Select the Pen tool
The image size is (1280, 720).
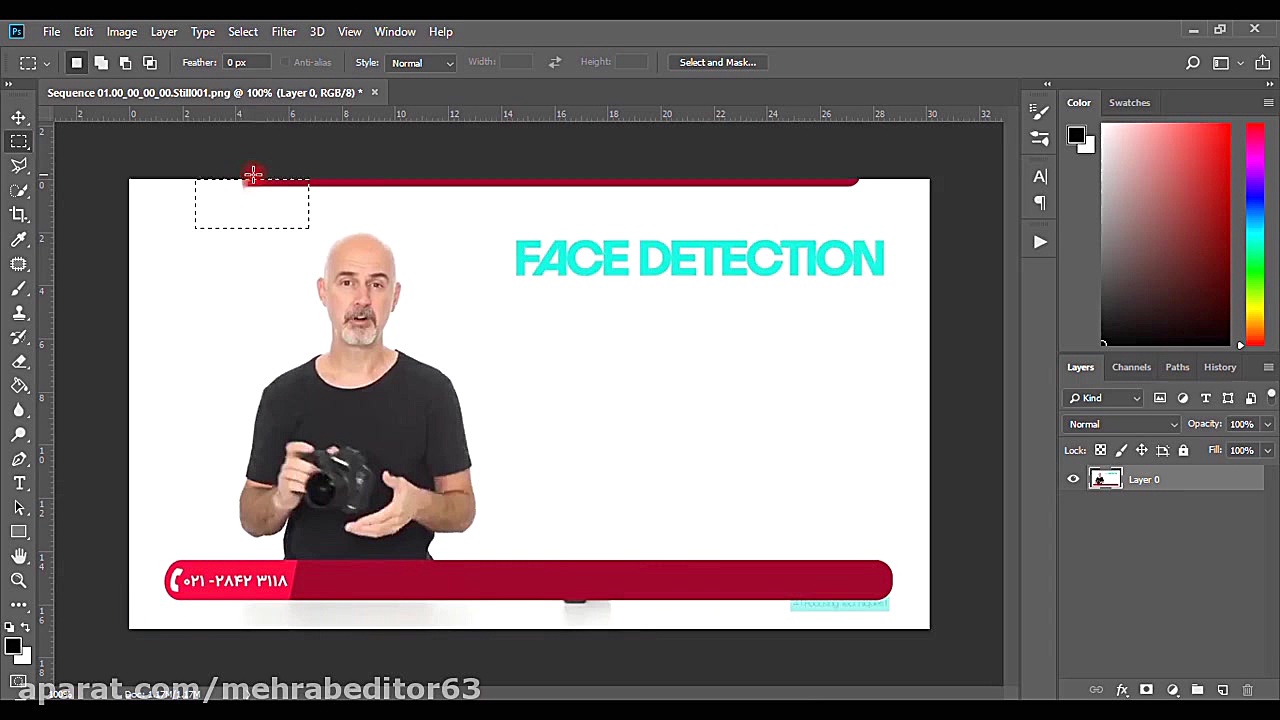(19, 459)
